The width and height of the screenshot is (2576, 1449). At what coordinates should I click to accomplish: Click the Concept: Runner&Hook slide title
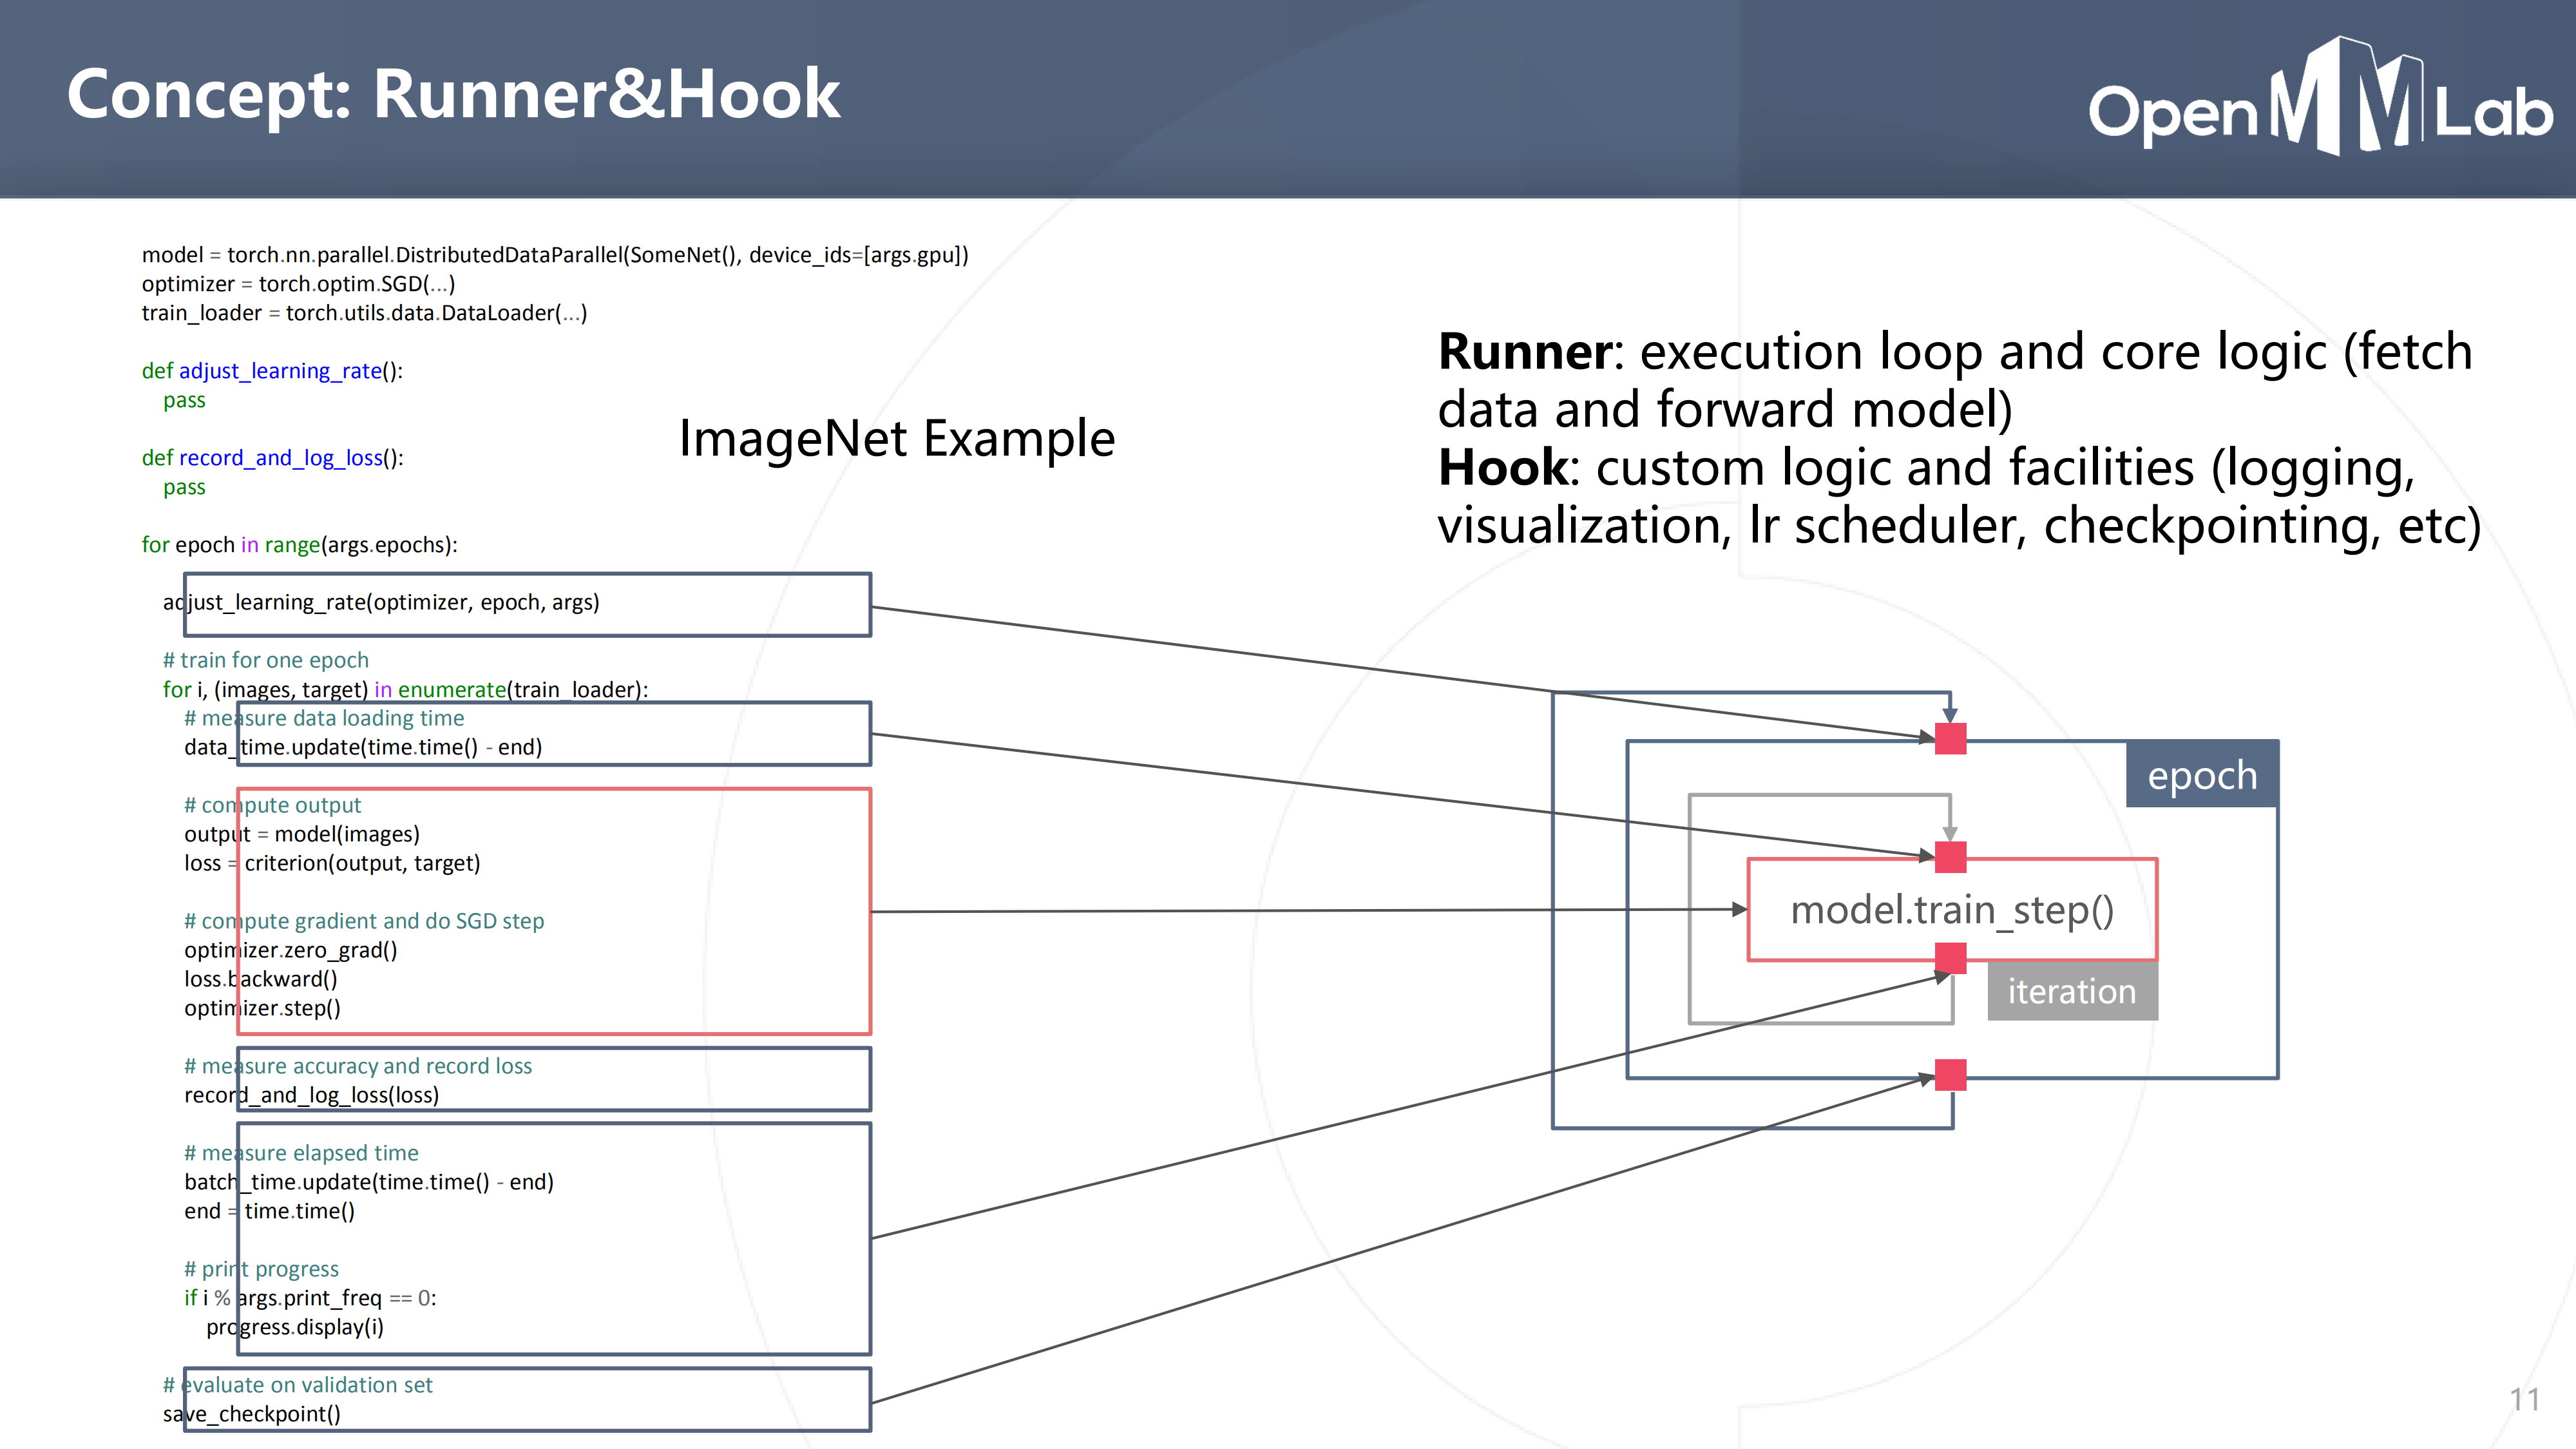[x=453, y=95]
